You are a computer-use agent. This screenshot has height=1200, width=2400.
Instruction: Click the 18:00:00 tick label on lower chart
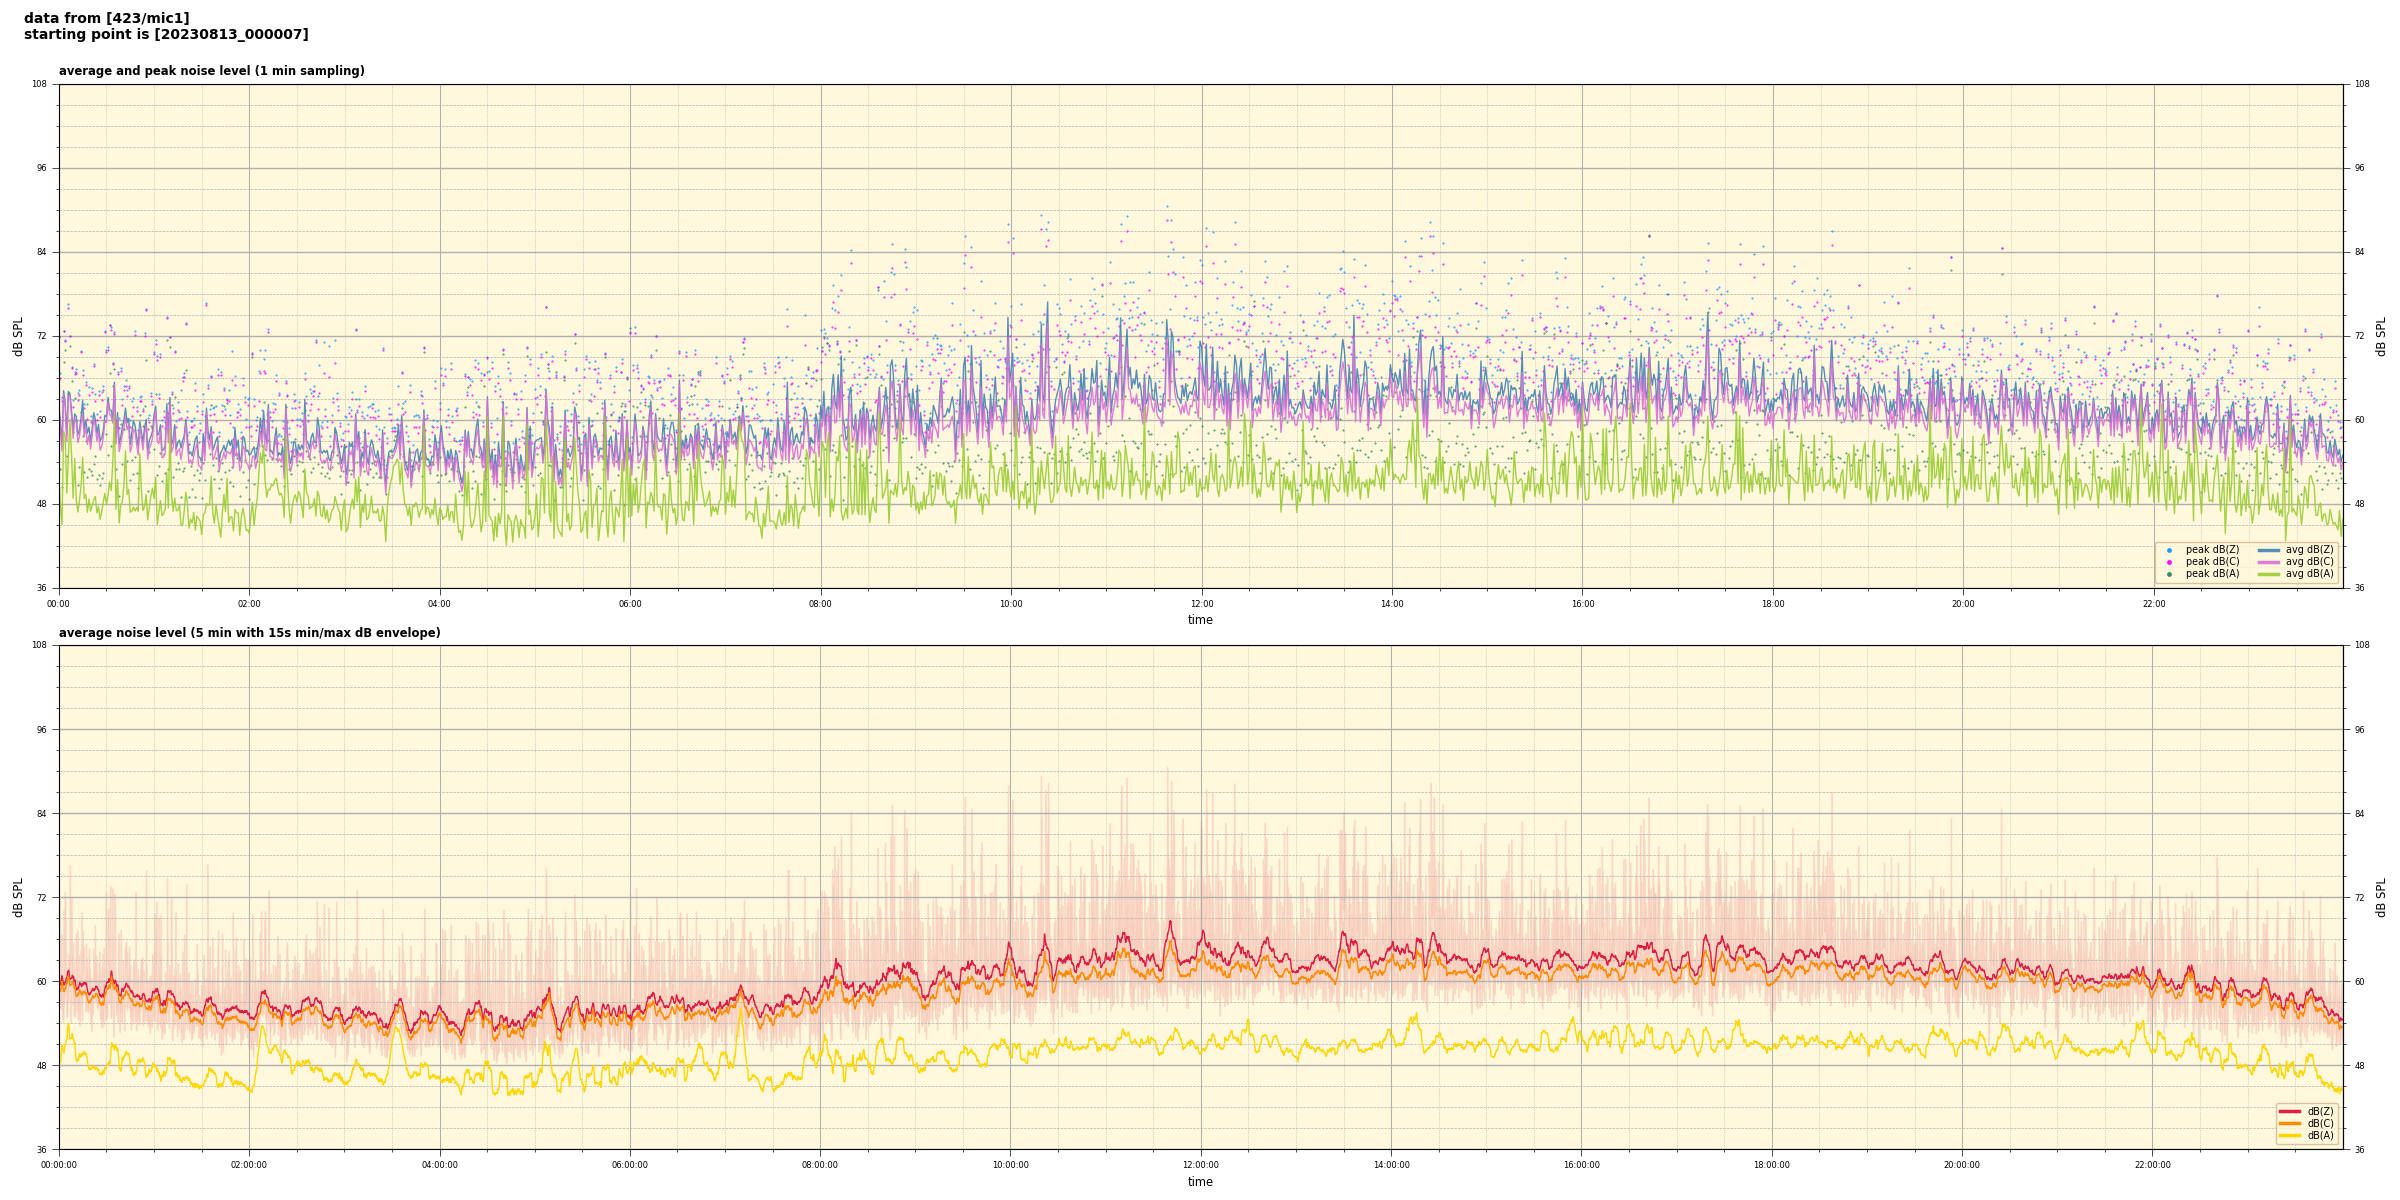click(1772, 1165)
